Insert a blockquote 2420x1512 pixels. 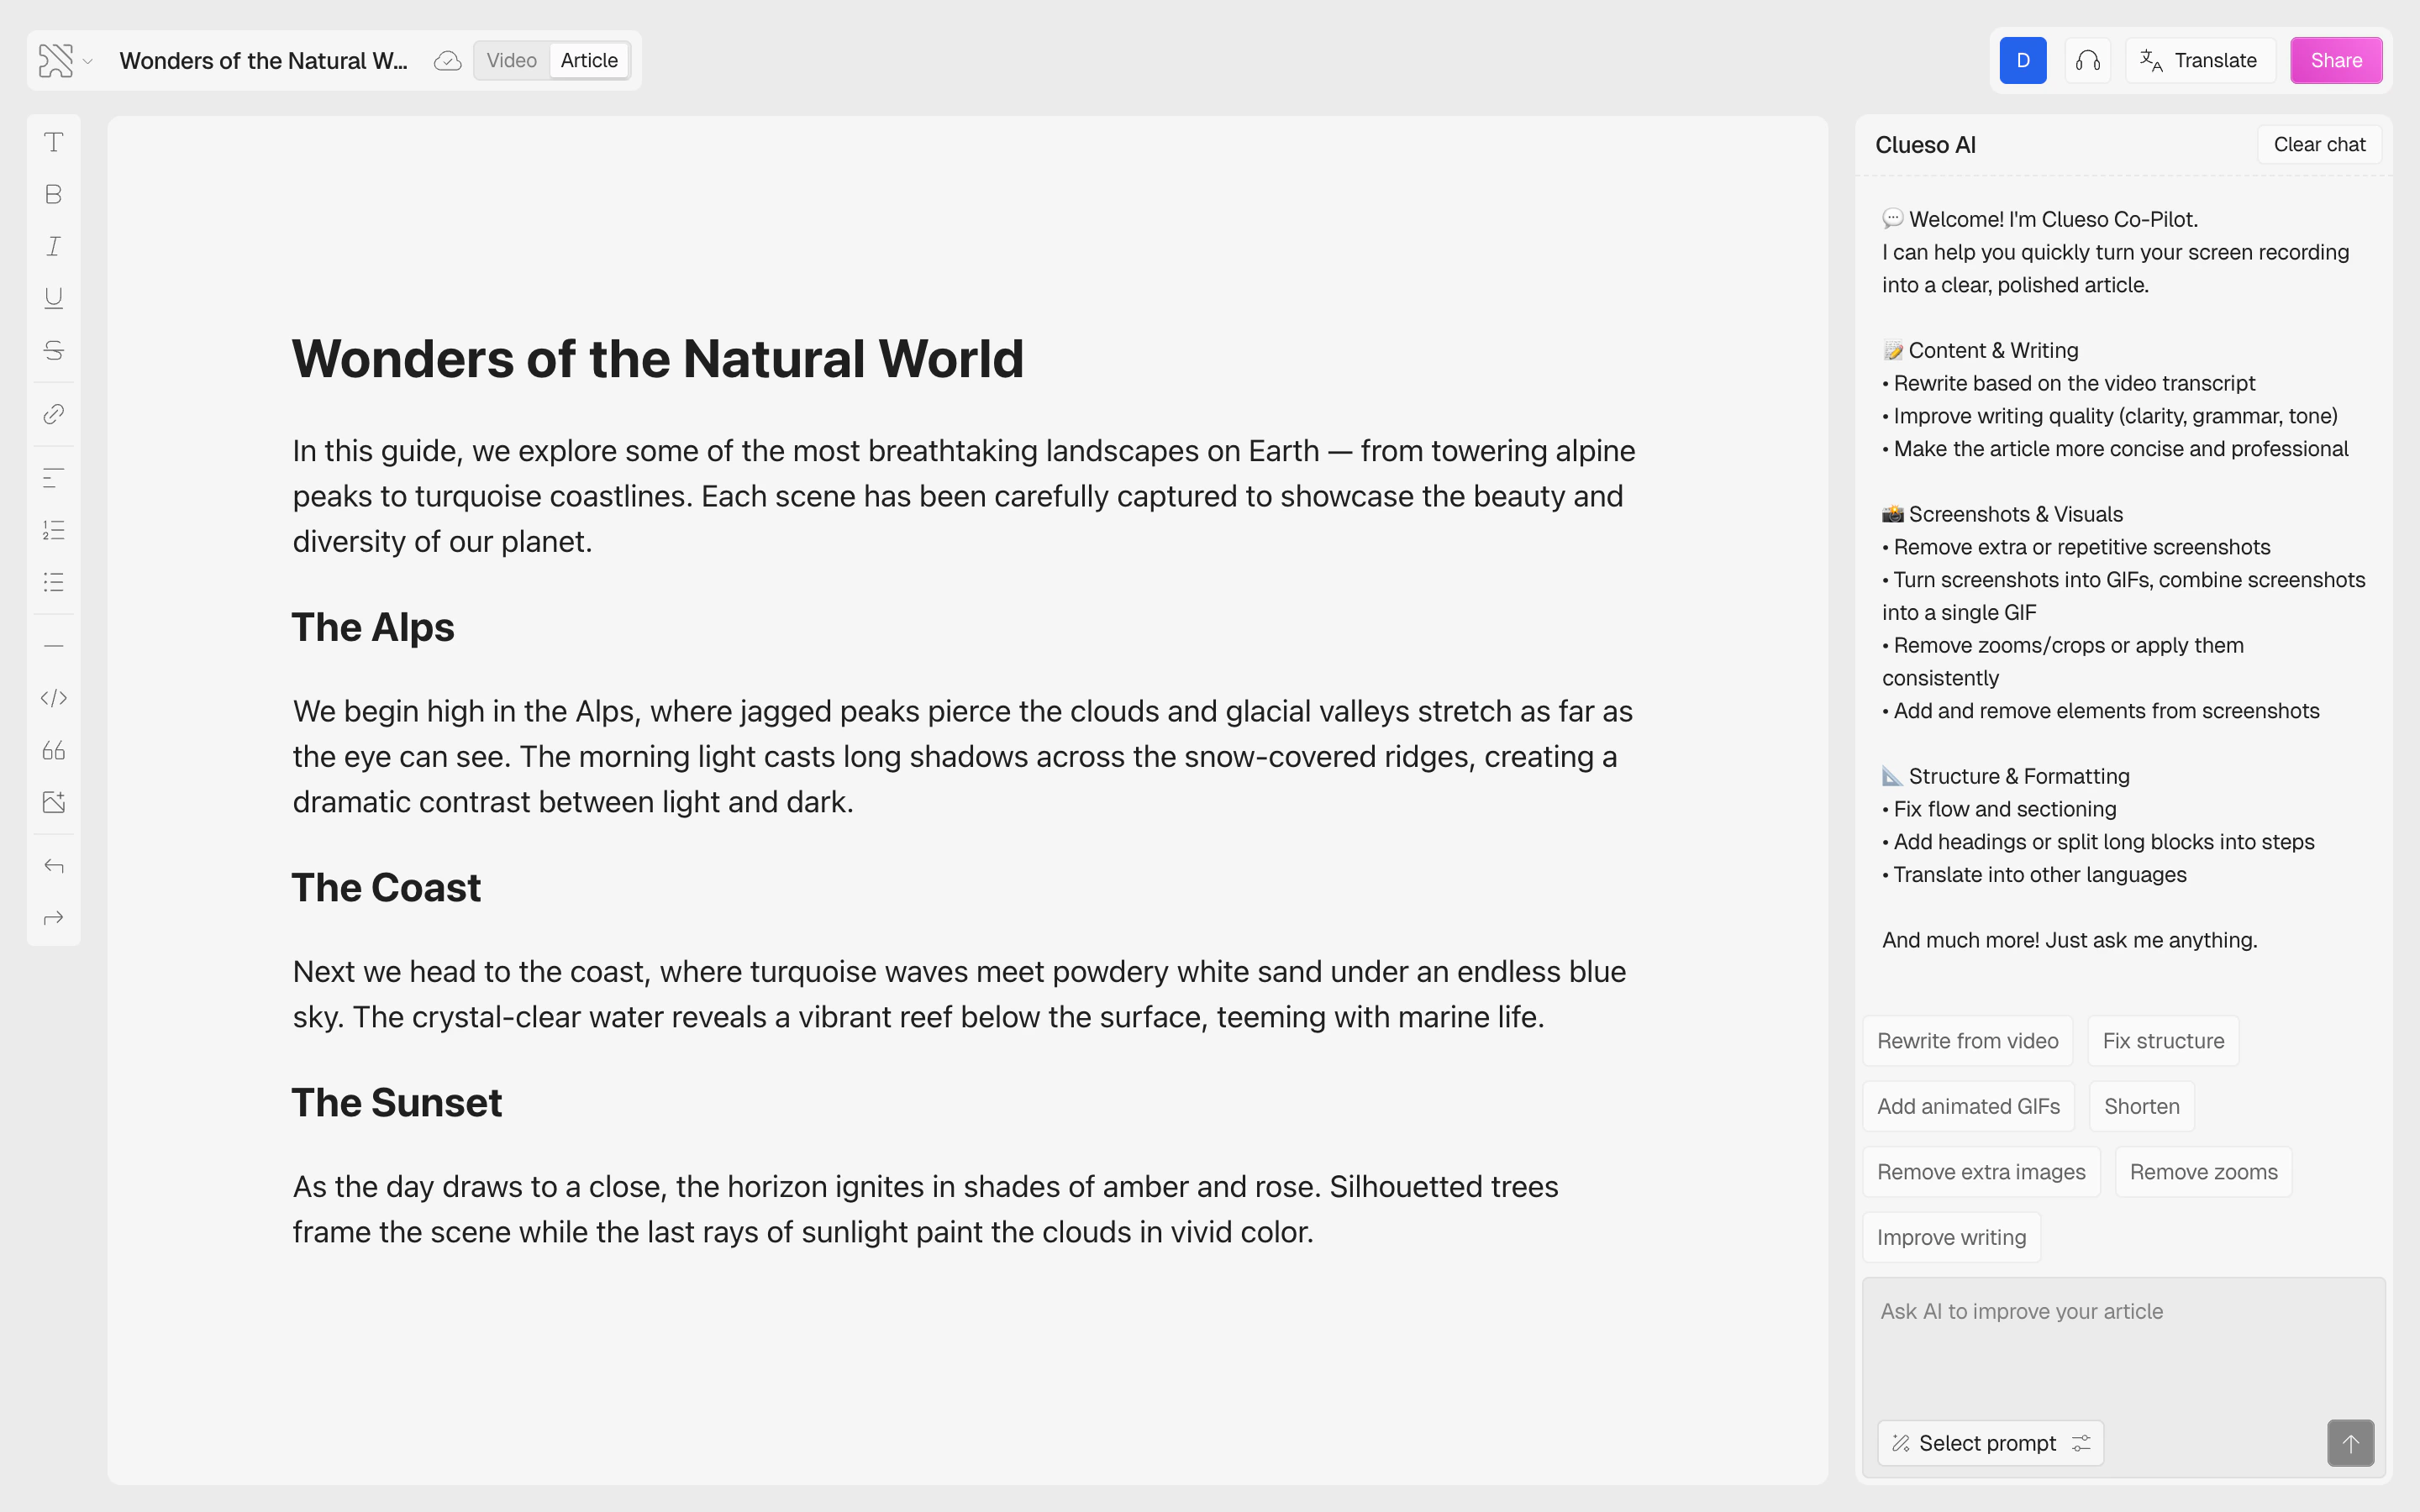[54, 750]
